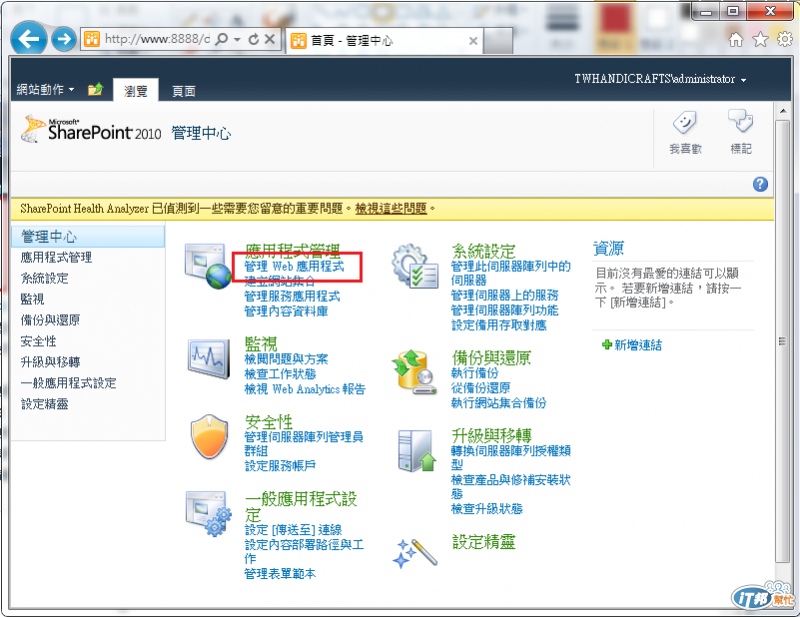The width and height of the screenshot is (800, 617).
Task: Open 檢查升級狀態 link
Action: click(487, 508)
